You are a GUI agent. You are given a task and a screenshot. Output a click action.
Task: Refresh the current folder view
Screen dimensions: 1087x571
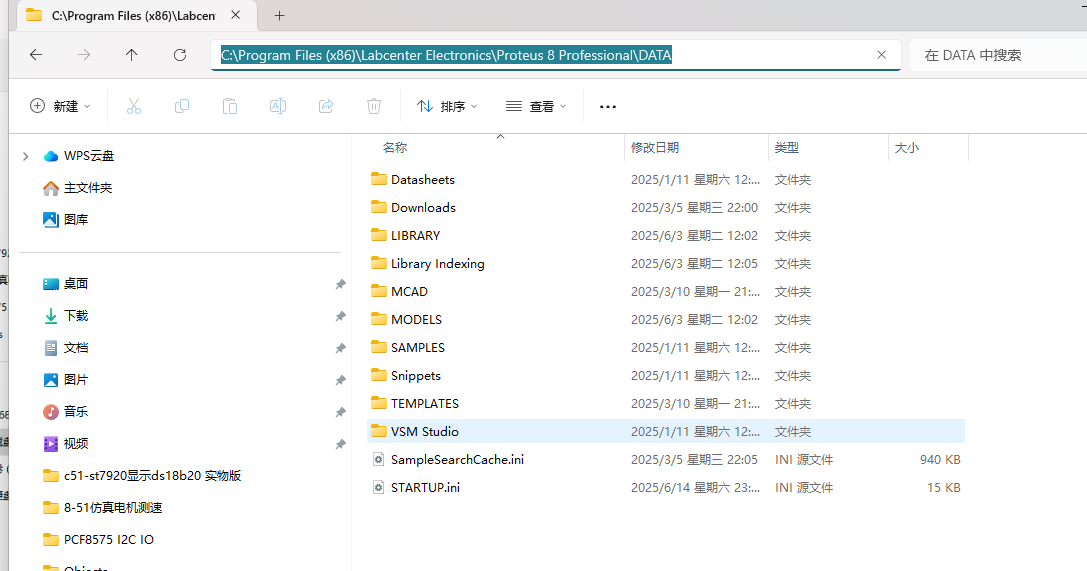pos(180,55)
